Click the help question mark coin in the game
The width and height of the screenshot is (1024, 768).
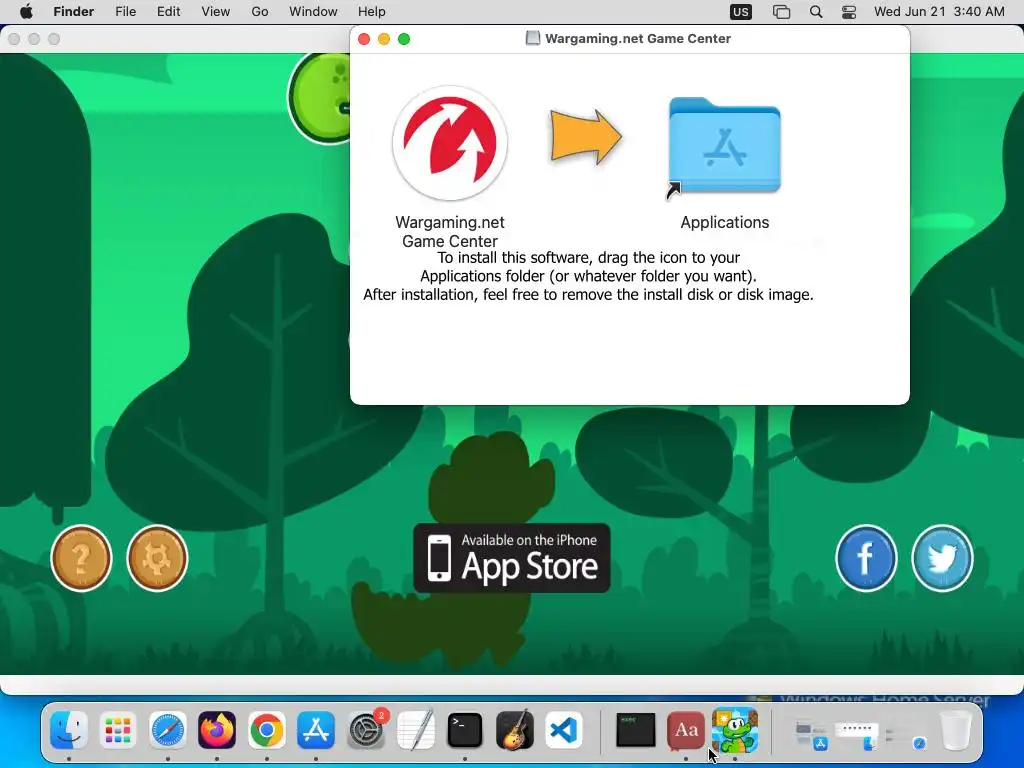(x=82, y=558)
